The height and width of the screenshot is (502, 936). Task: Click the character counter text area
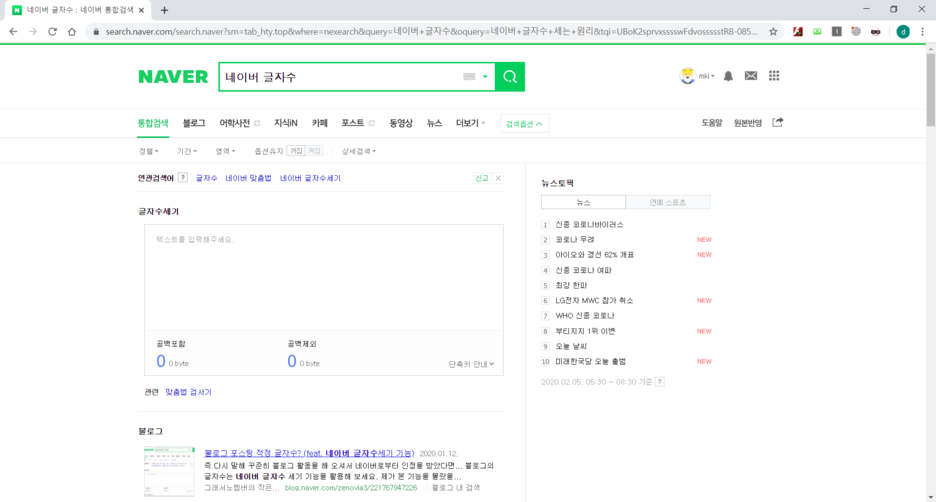(324, 278)
